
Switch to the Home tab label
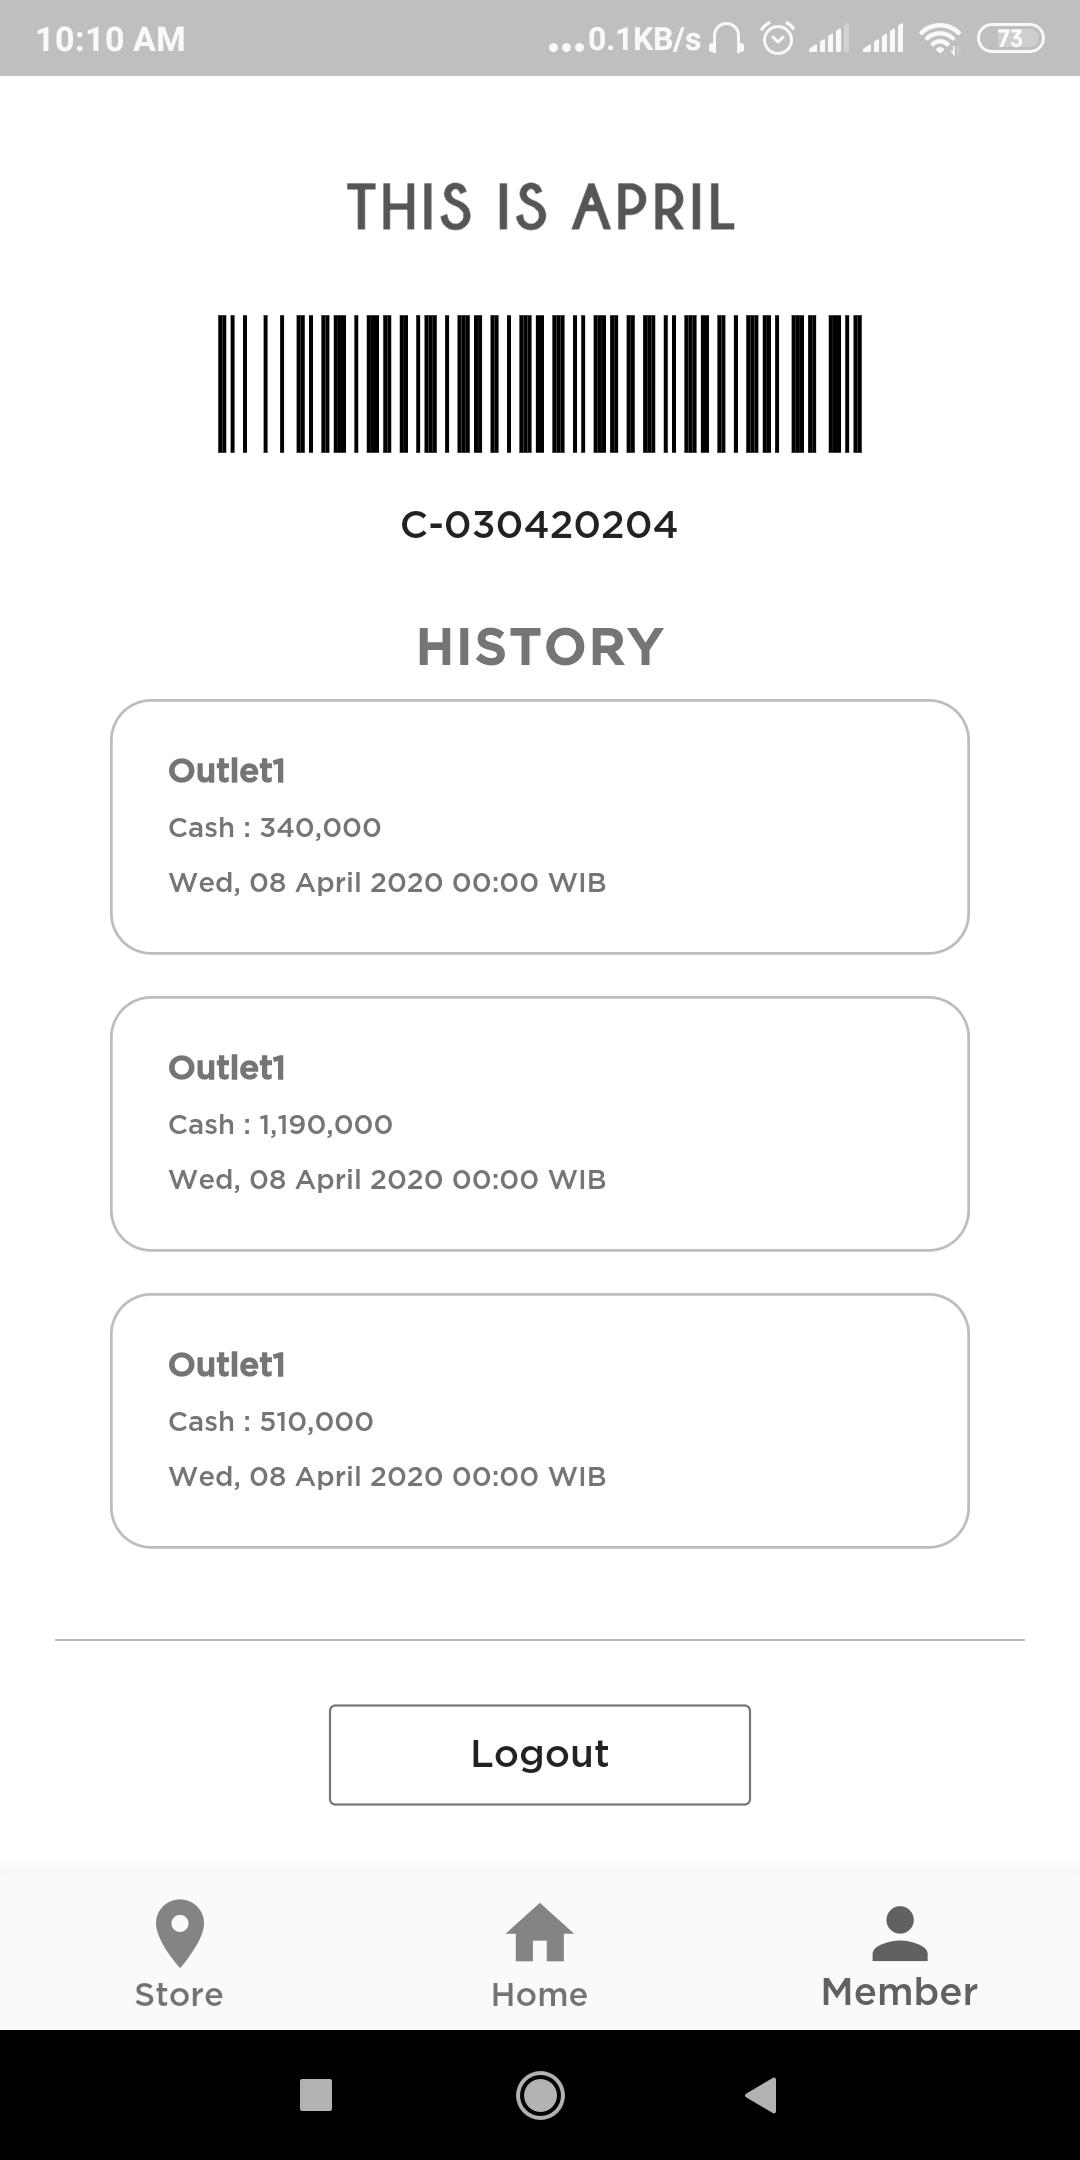[x=540, y=1994]
